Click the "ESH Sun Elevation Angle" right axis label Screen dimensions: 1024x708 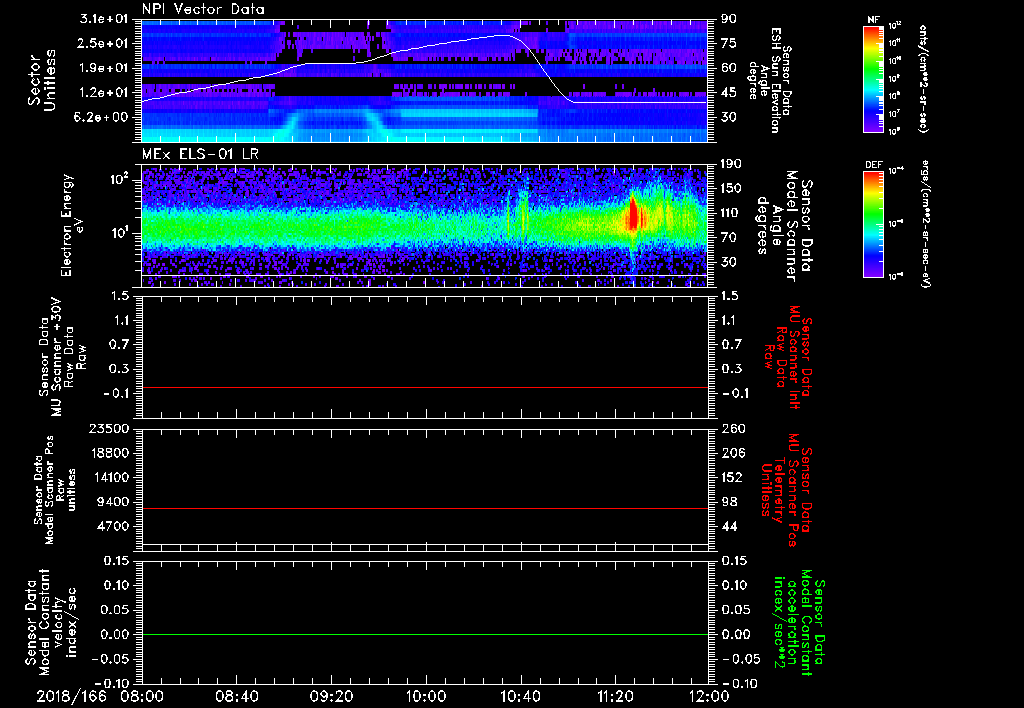click(769, 80)
